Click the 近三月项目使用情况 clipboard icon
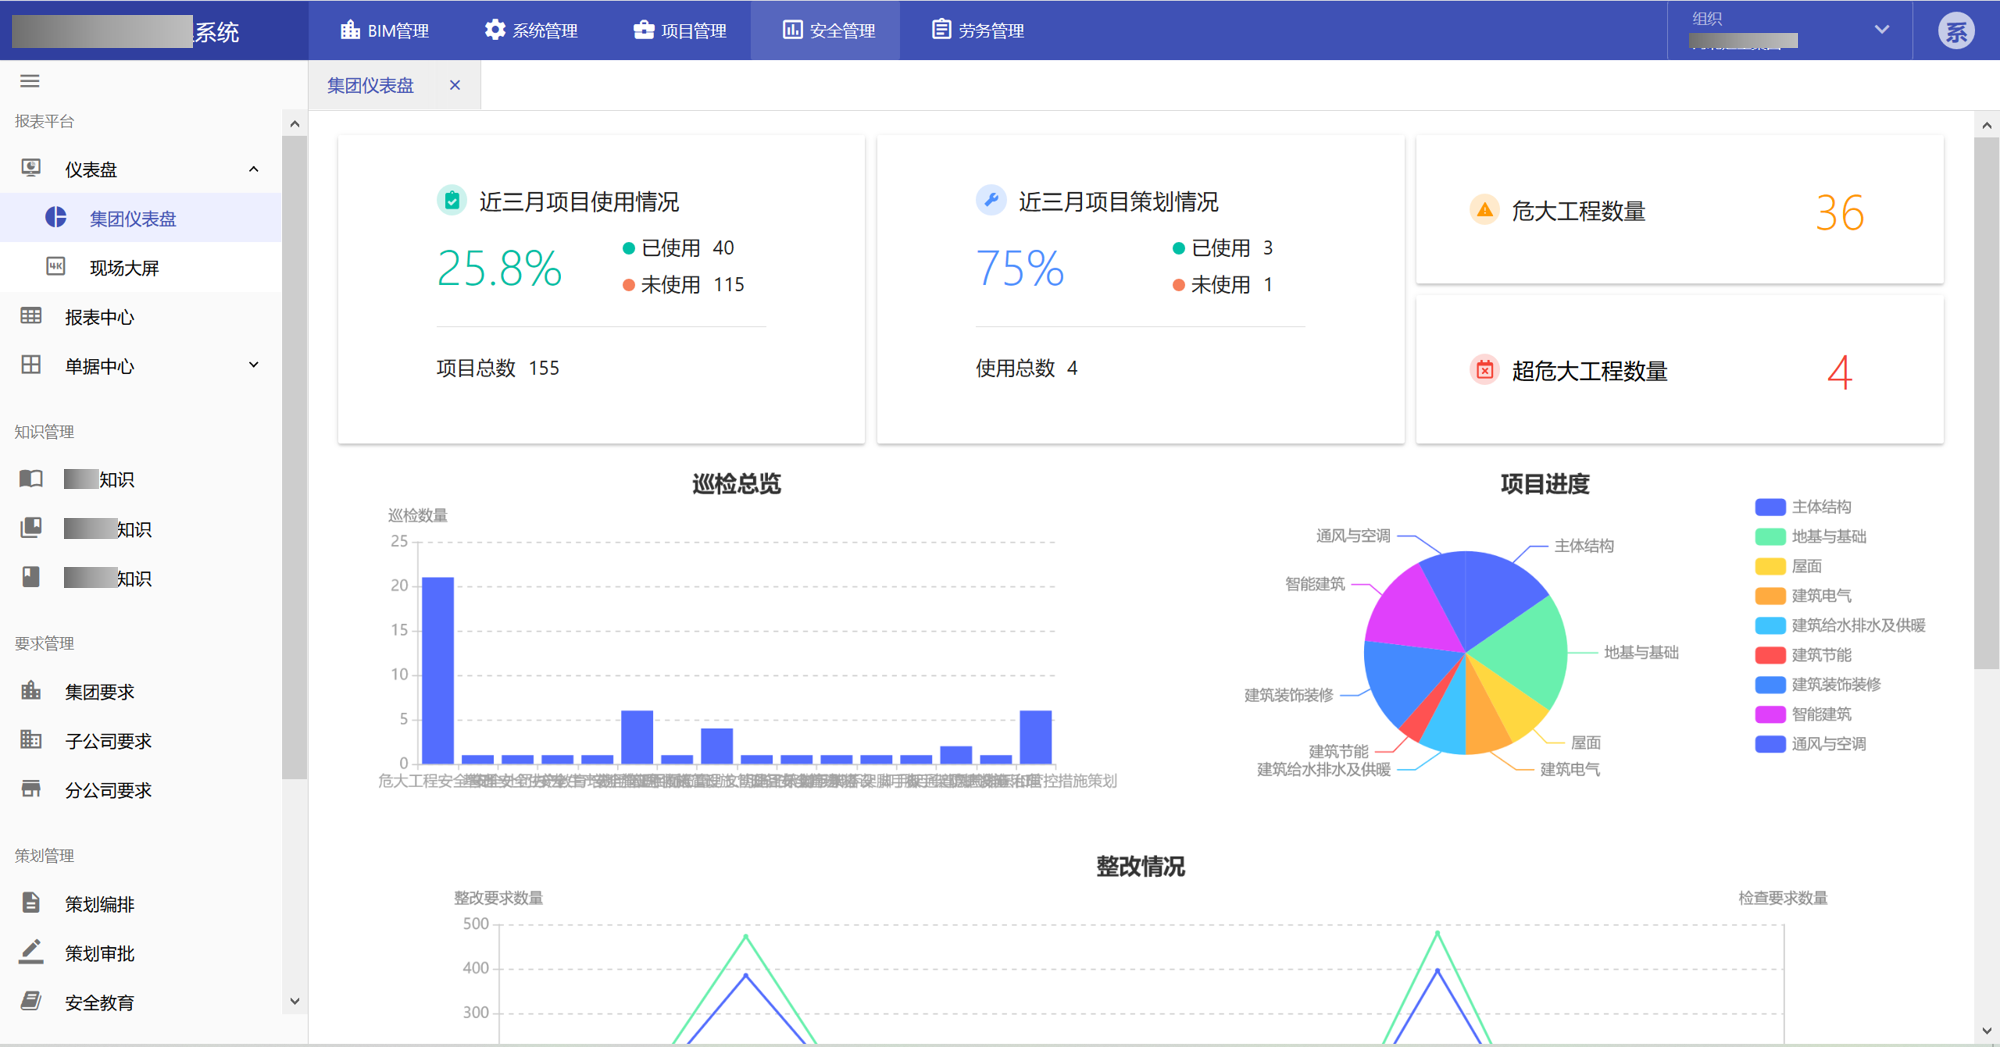The width and height of the screenshot is (2000, 1047). point(452,200)
